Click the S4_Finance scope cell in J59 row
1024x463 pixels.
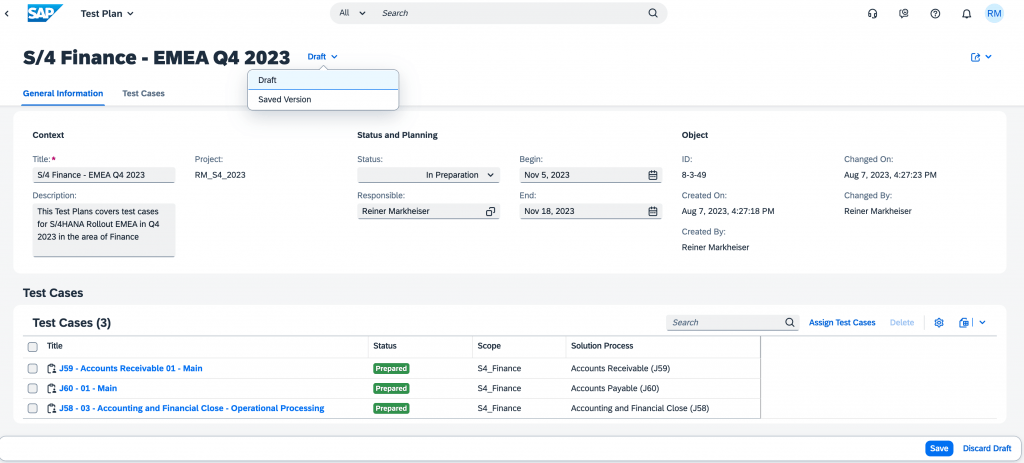coord(500,368)
